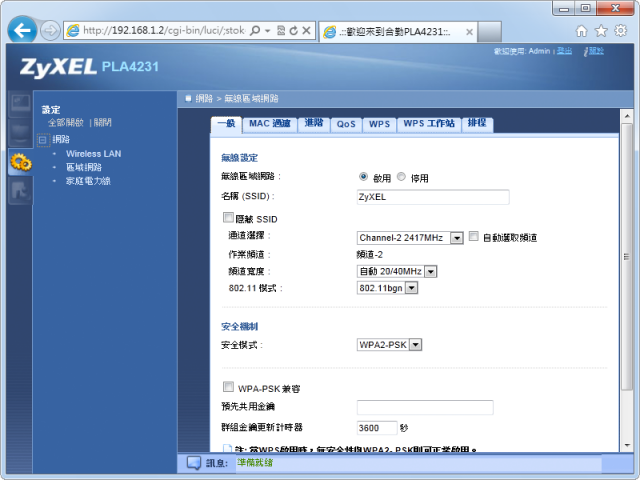The height and width of the screenshot is (480, 640).
Task: Open the browser Tools gear icon
Action: point(620,31)
